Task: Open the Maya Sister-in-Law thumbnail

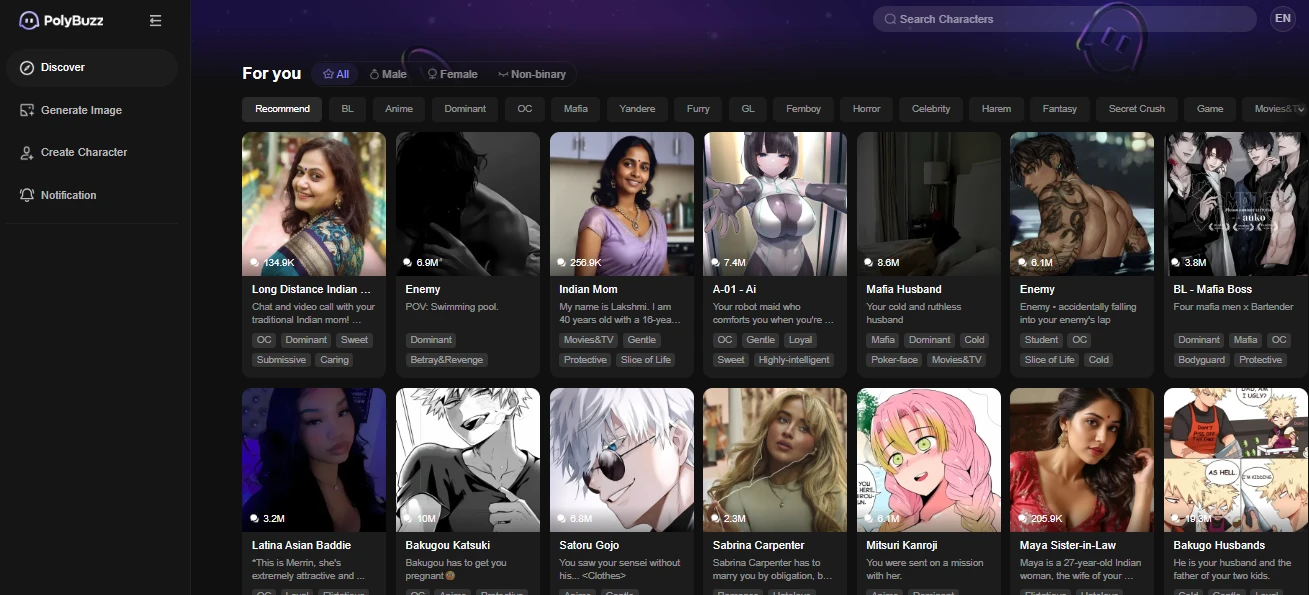Action: pos(1083,460)
